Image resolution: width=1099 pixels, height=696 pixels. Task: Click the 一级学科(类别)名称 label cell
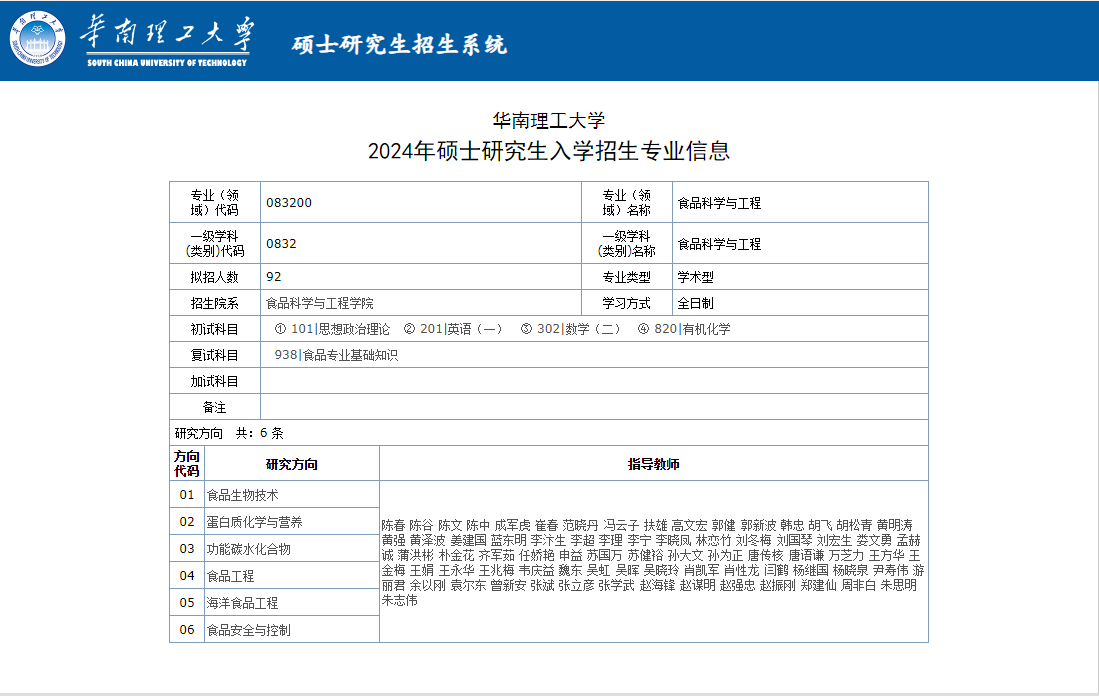coord(627,243)
